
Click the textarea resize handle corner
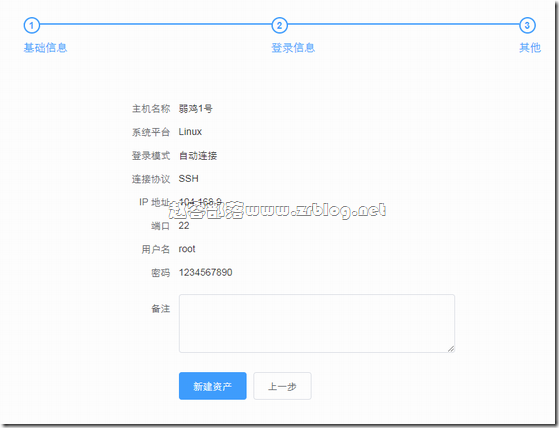[451, 349]
